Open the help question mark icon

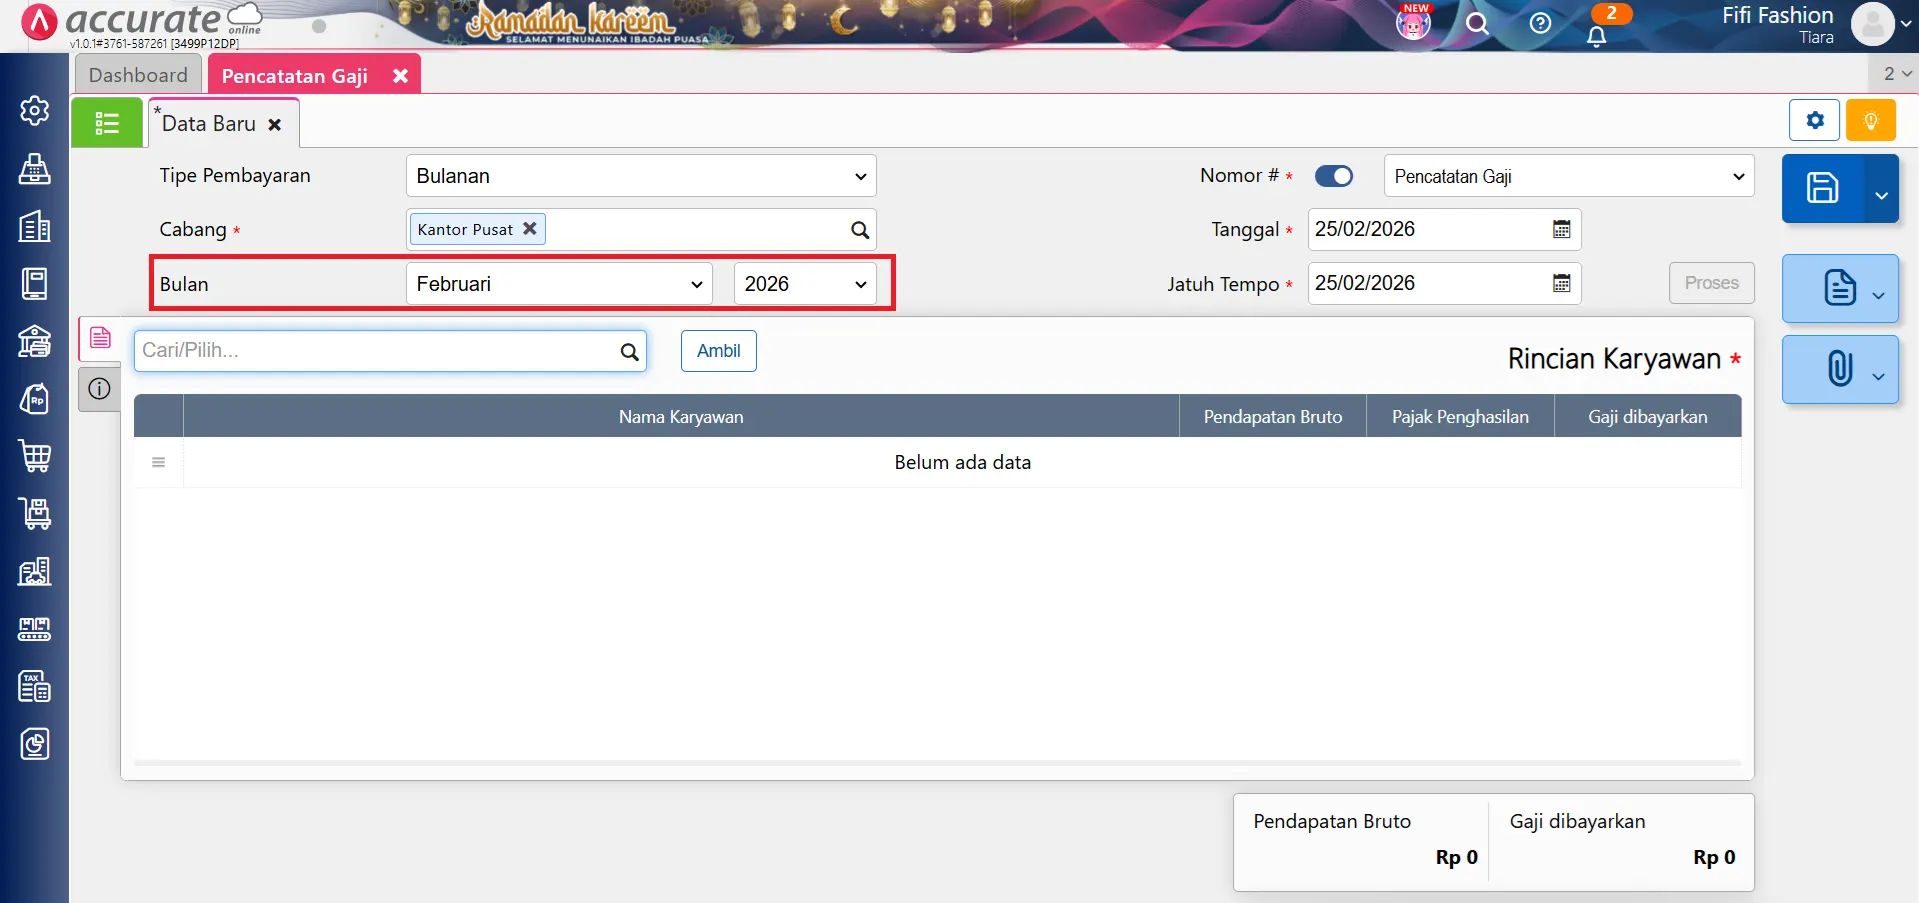coord(1540,23)
